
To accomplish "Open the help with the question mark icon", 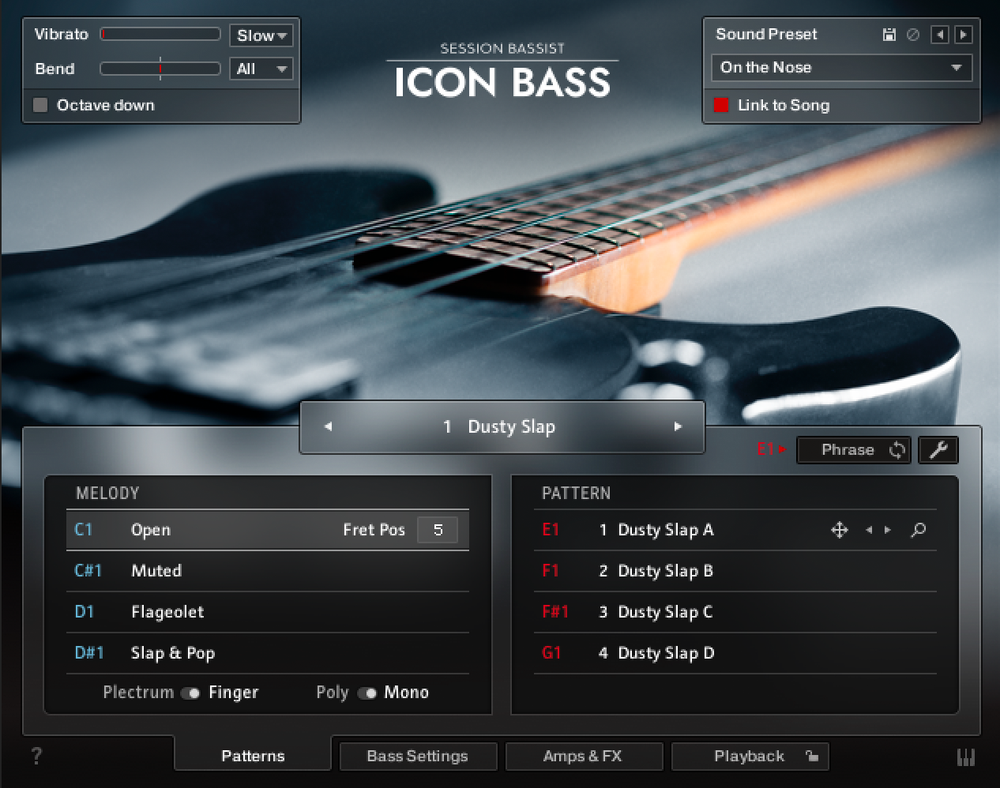I will pyautogui.click(x=37, y=757).
